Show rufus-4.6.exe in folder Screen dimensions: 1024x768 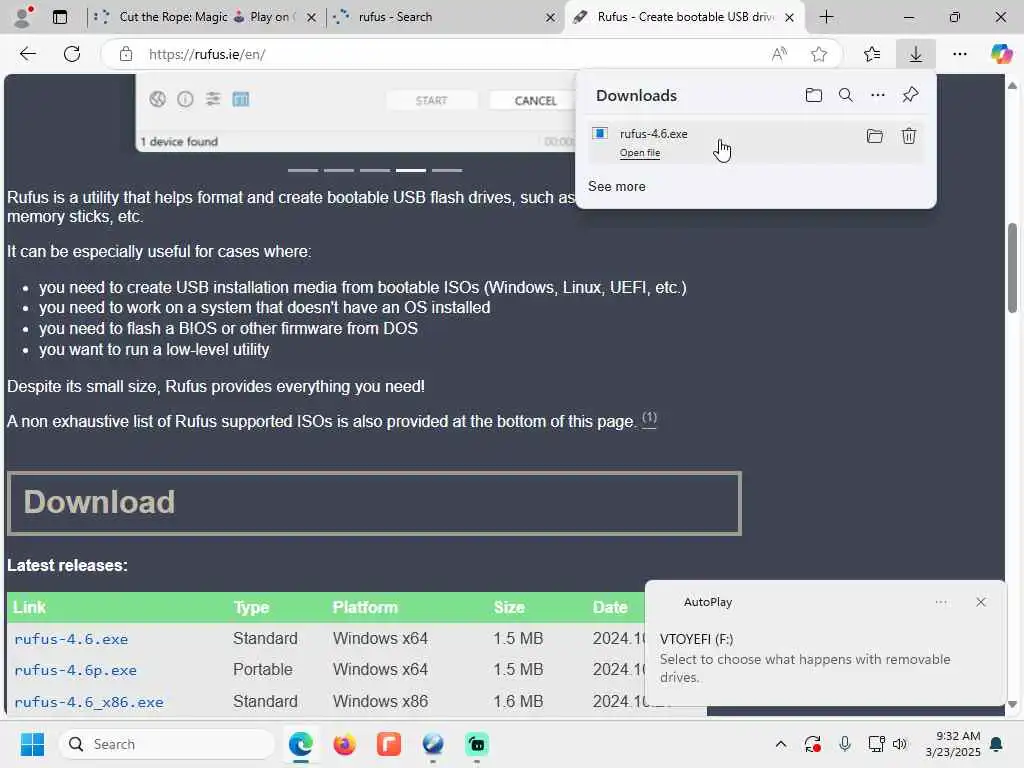click(x=874, y=136)
